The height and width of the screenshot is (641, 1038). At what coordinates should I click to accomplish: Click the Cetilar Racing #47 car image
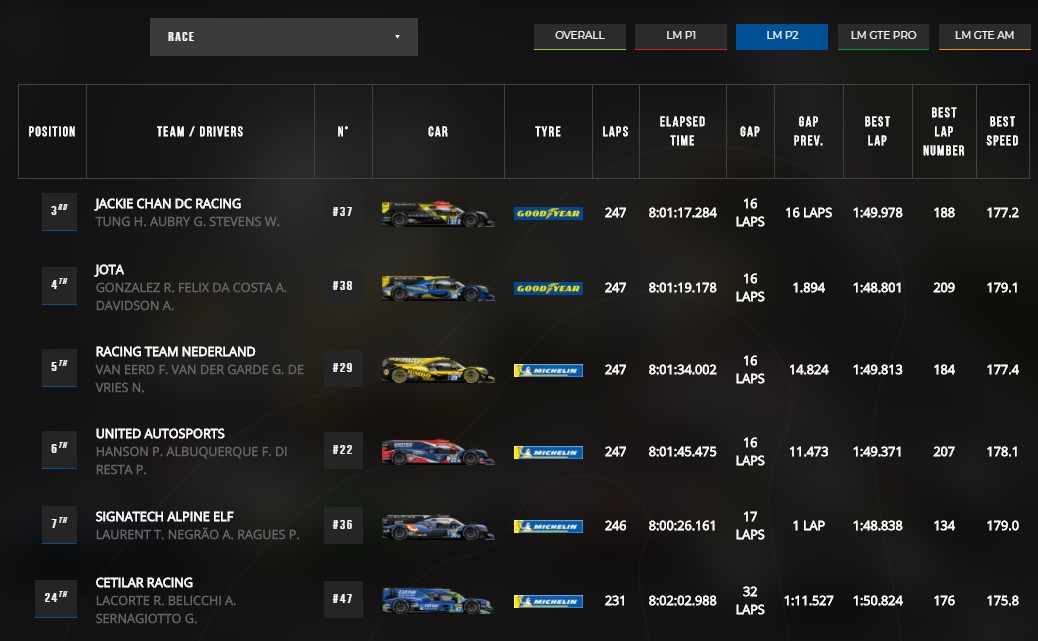click(438, 601)
